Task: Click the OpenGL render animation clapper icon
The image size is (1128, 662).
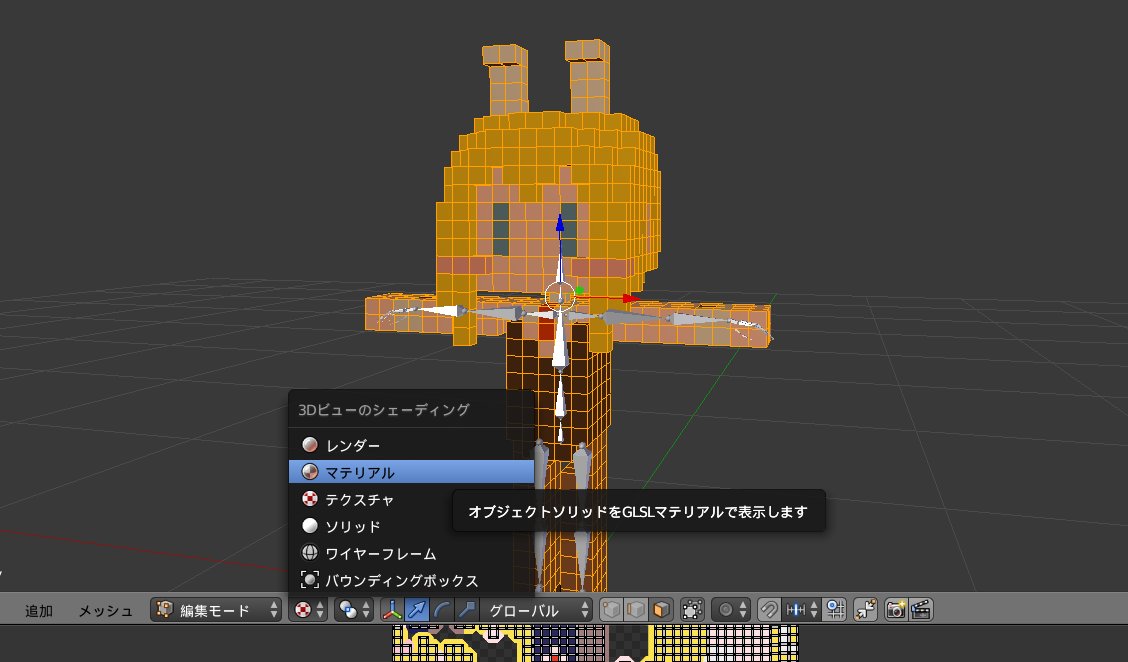Action: 922,610
